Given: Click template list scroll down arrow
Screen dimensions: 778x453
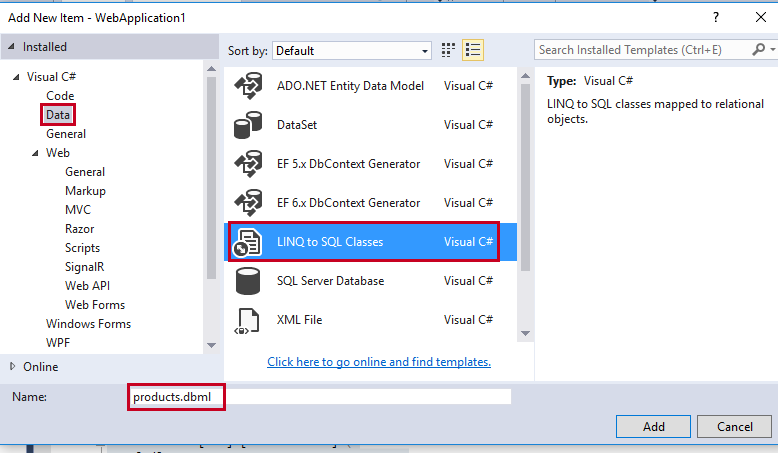Looking at the screenshot, I should click(525, 333).
